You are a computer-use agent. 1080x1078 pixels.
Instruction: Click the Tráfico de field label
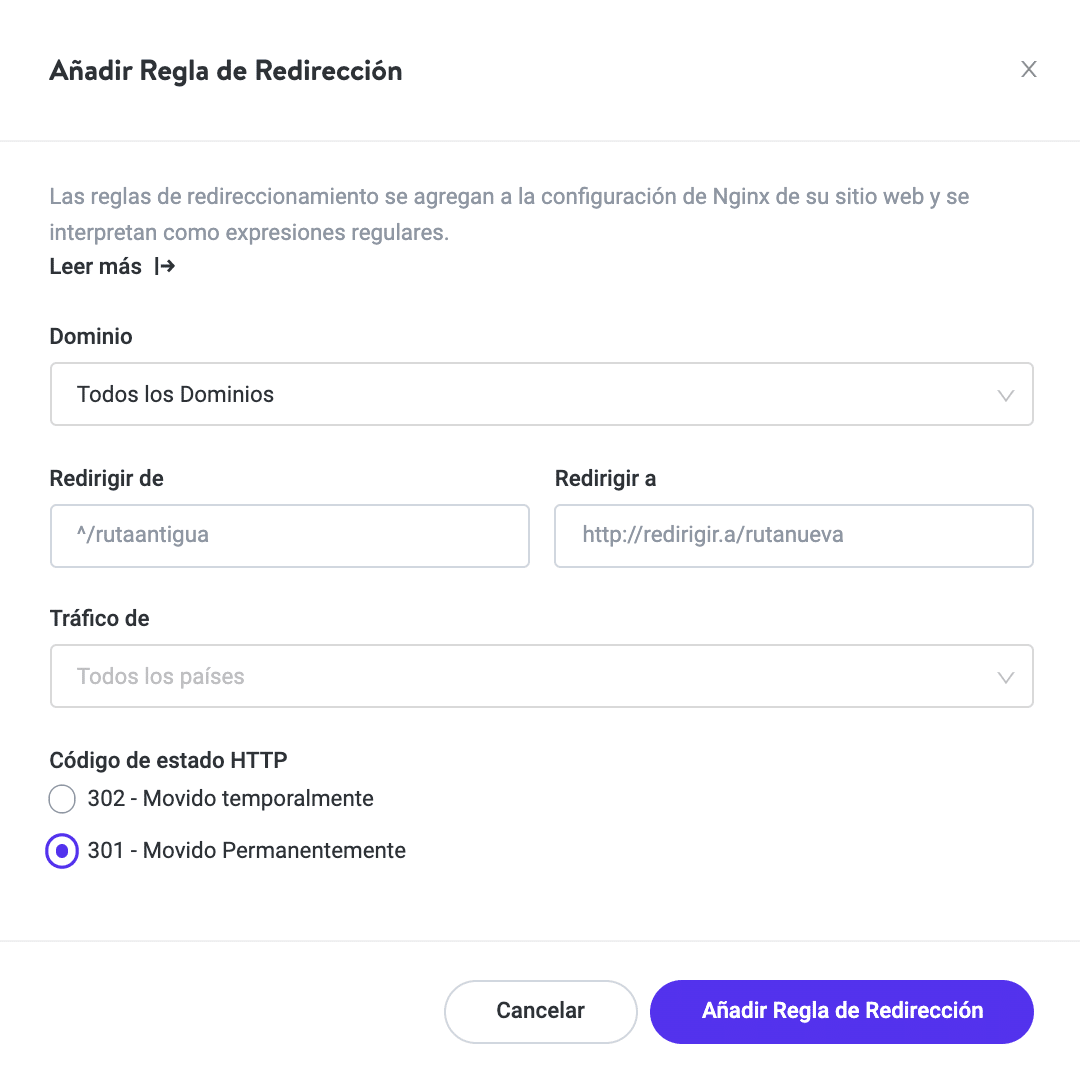[x=99, y=619]
